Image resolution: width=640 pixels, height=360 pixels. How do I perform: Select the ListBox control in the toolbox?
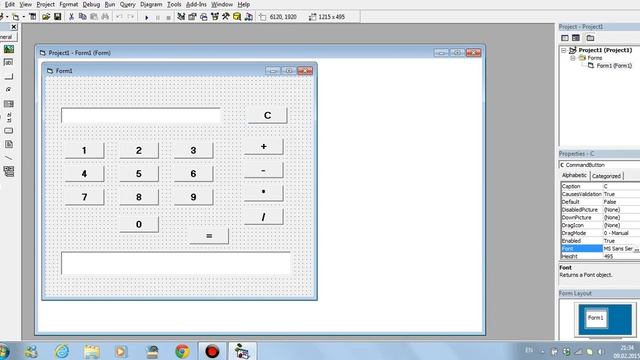coord(9,104)
